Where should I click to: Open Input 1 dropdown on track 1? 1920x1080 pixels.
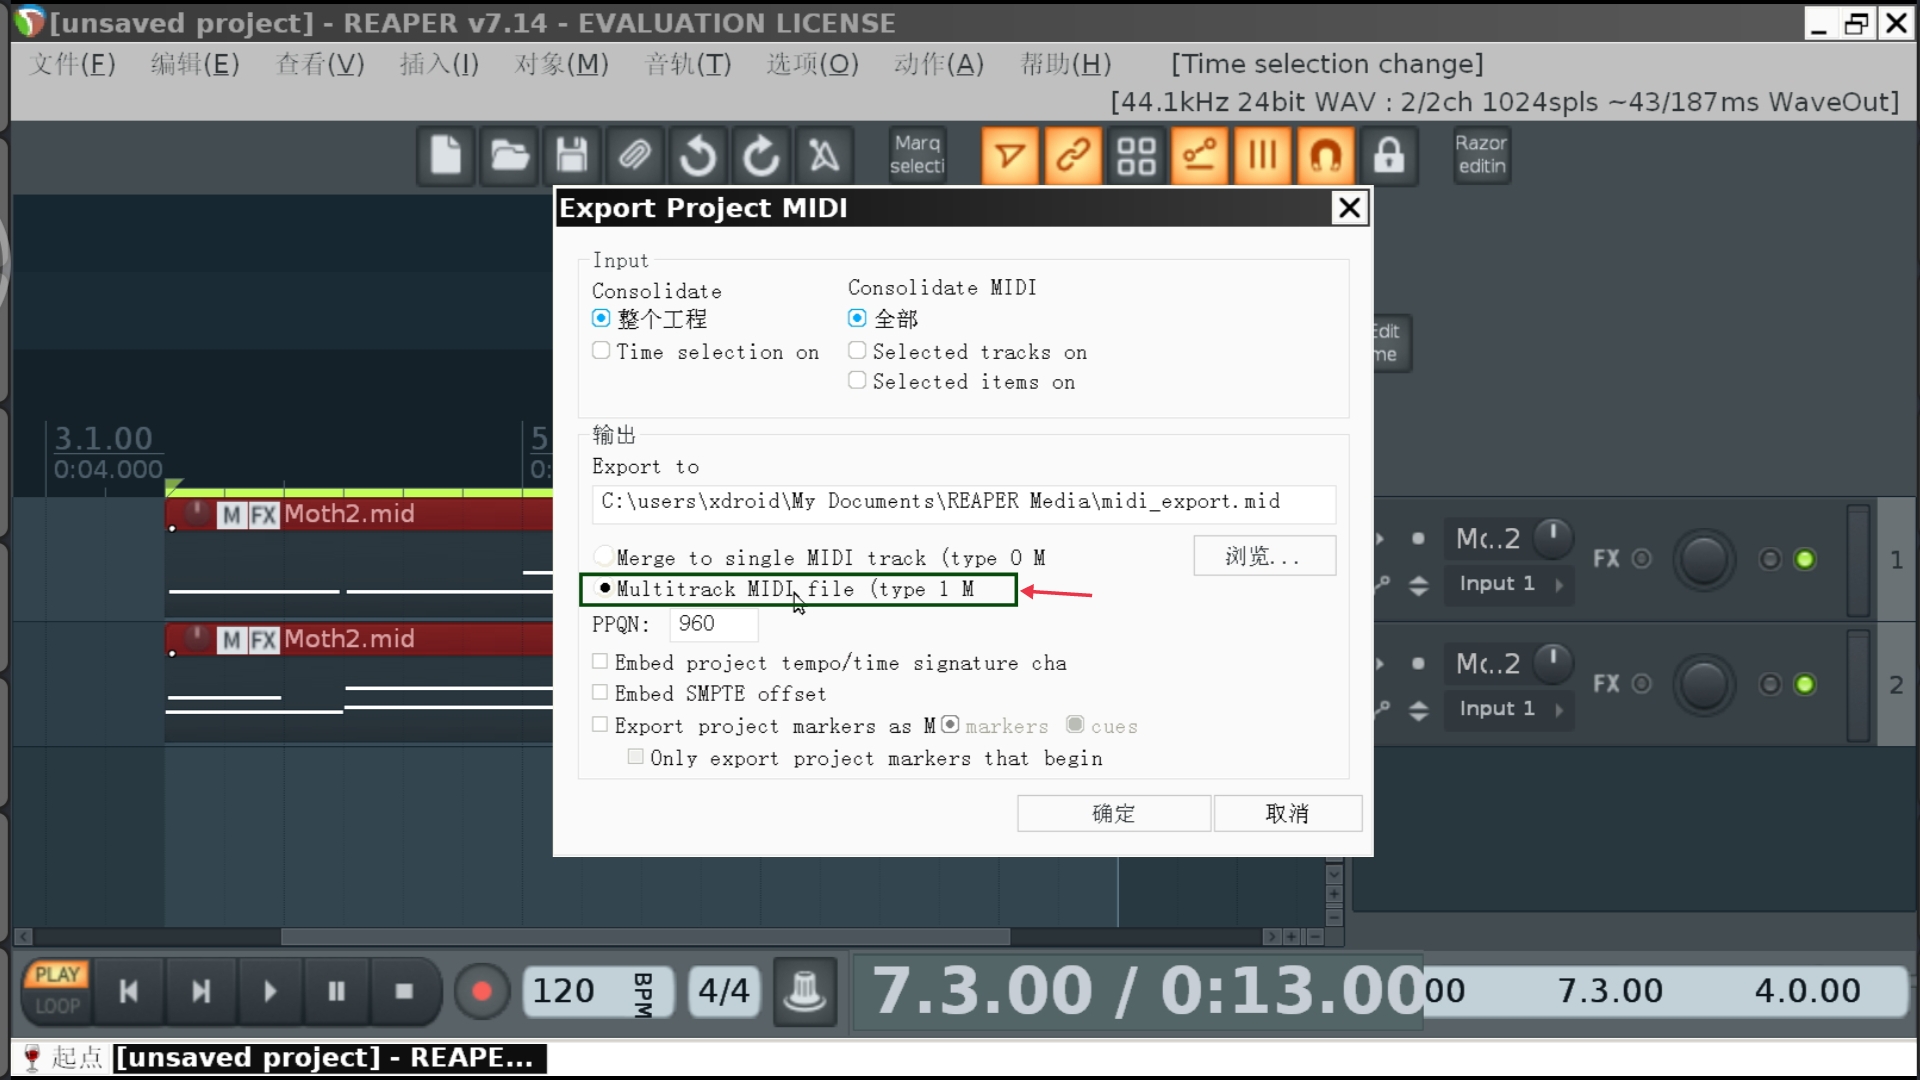[1509, 584]
